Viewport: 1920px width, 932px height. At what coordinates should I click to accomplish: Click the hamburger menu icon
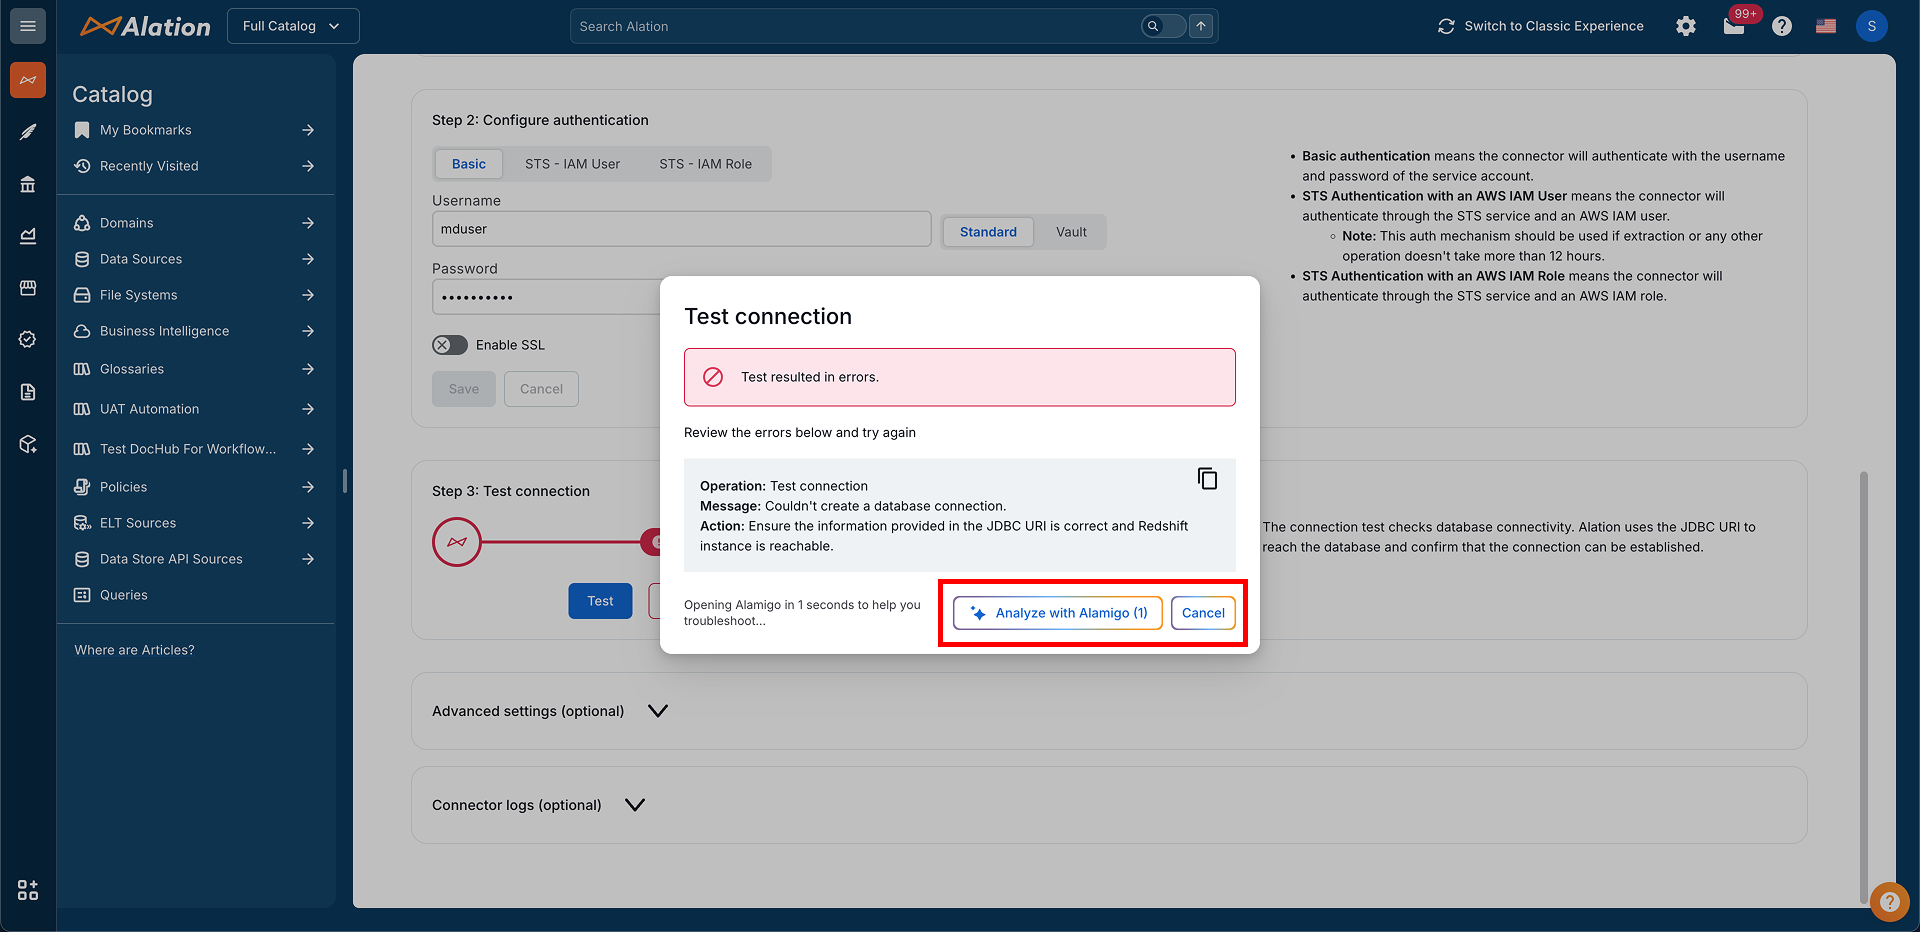click(28, 26)
